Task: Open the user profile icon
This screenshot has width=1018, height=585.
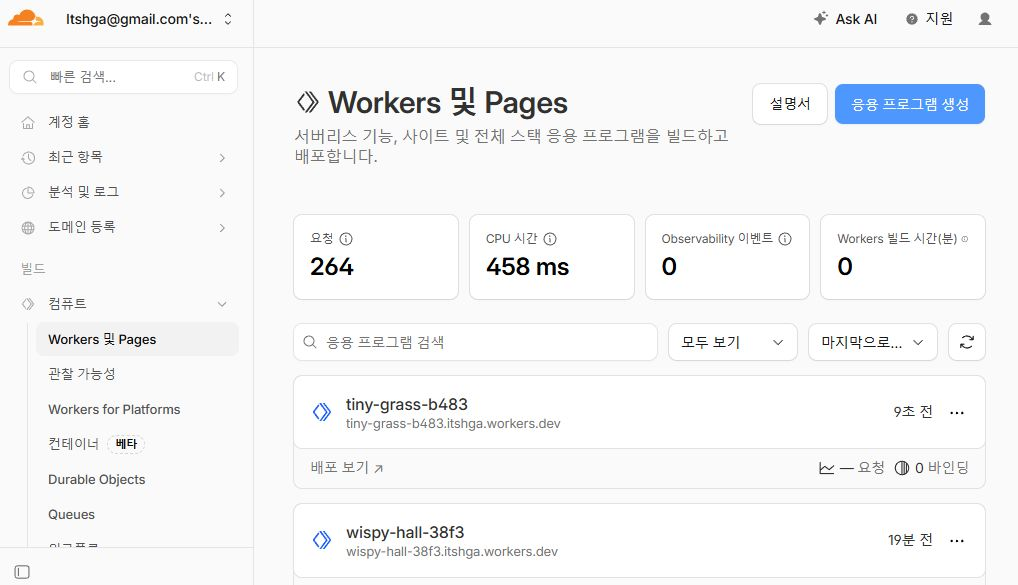Action: (x=984, y=19)
